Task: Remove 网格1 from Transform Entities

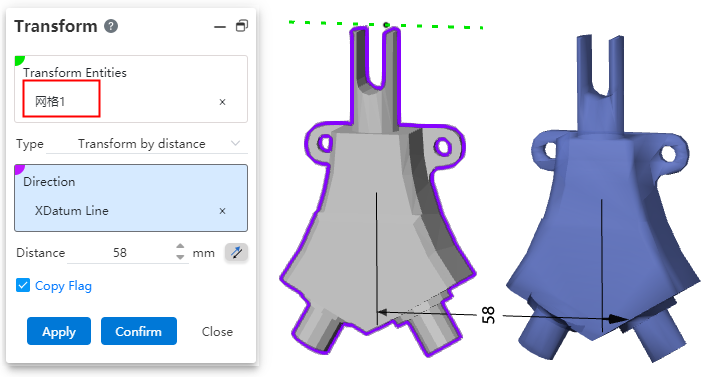Action: [222, 102]
